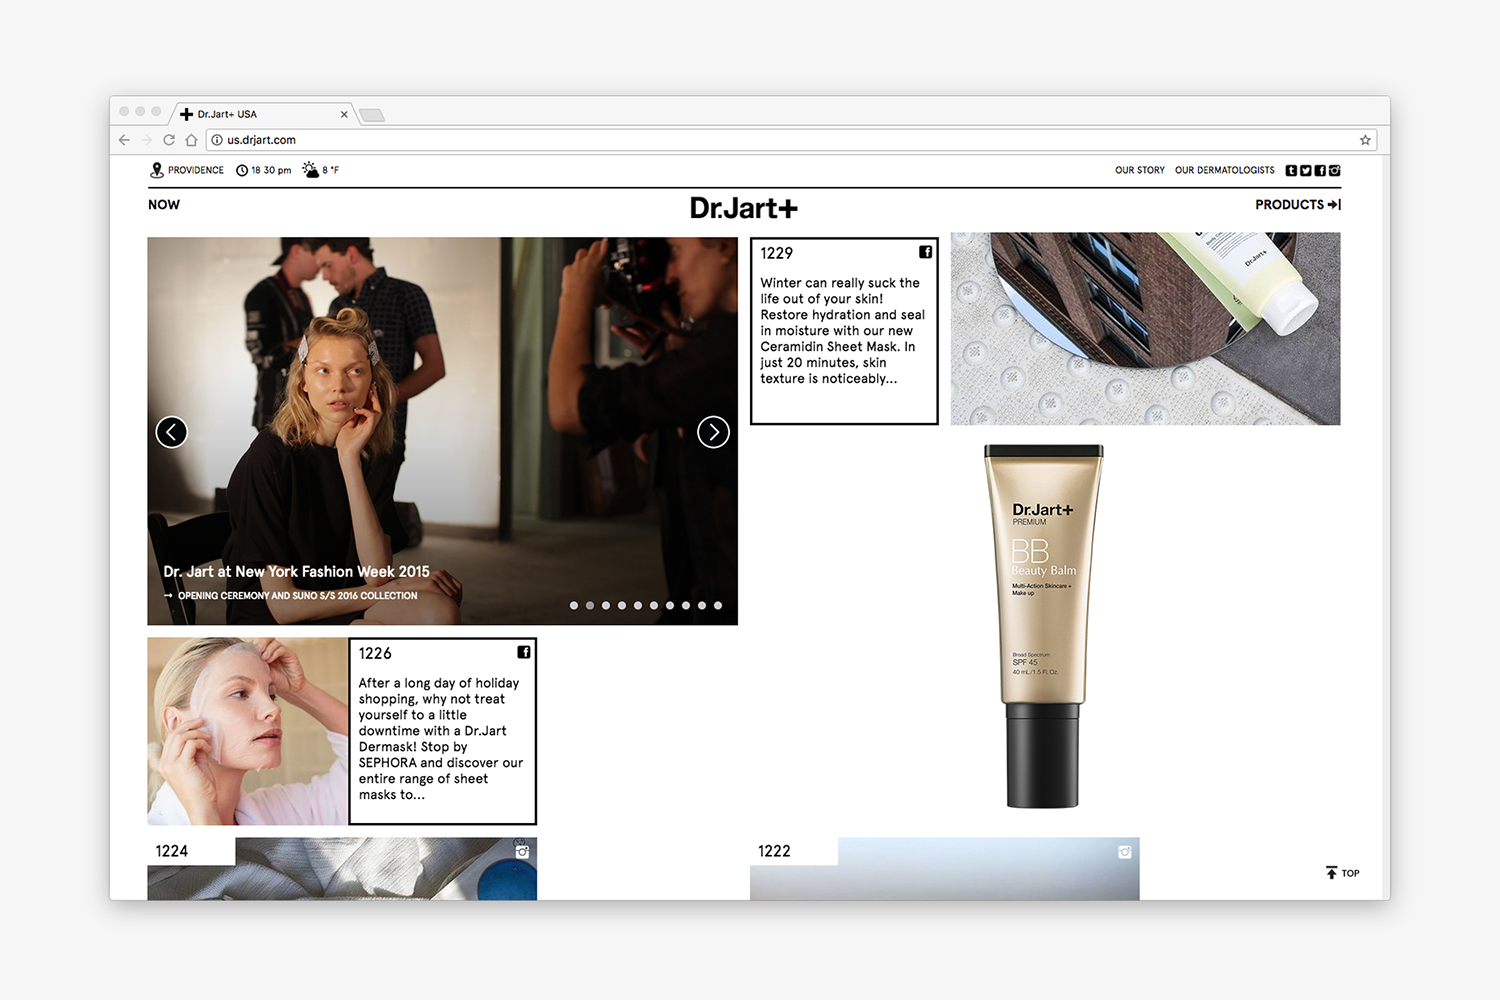This screenshot has height=1000, width=1500.
Task: Jump to the first carousel slide dot
Action: 574,605
